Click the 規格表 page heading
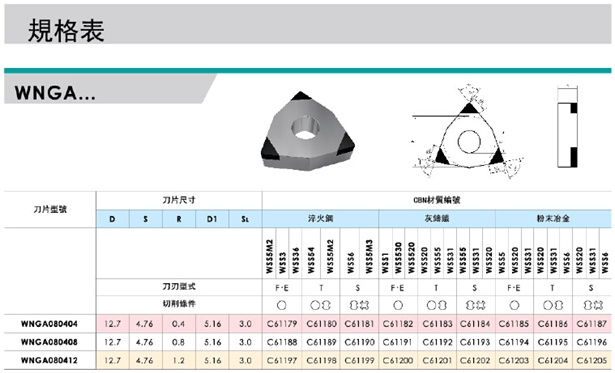The height and width of the screenshot is (373, 615). tap(66, 31)
